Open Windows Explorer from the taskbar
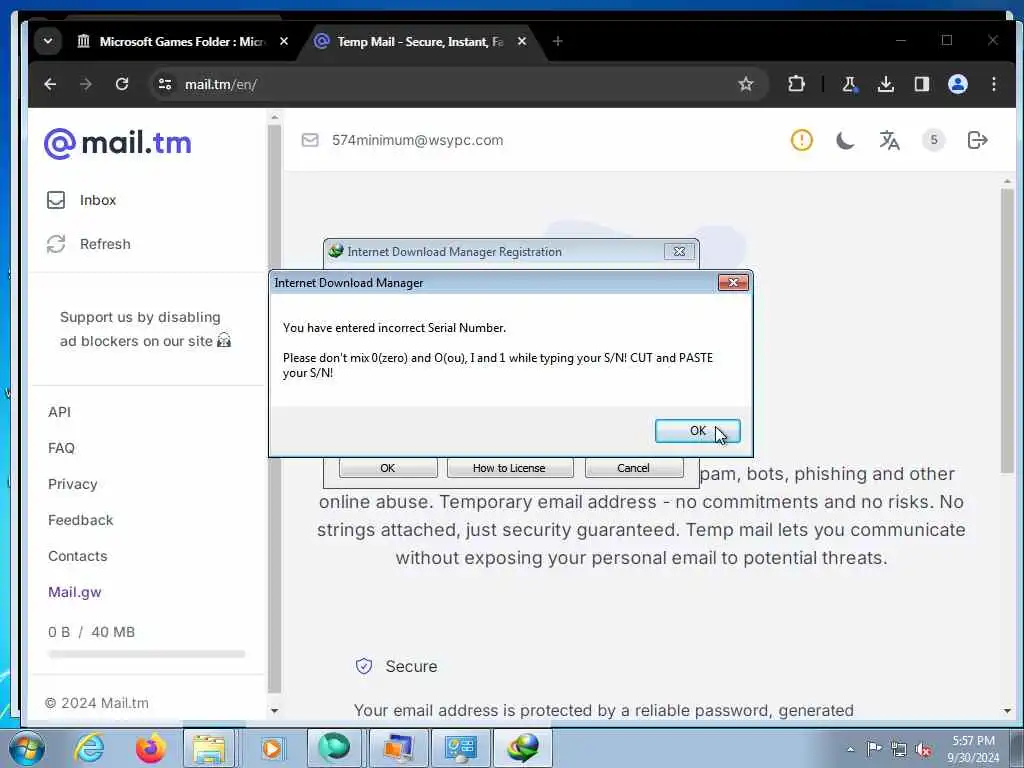 (x=209, y=748)
